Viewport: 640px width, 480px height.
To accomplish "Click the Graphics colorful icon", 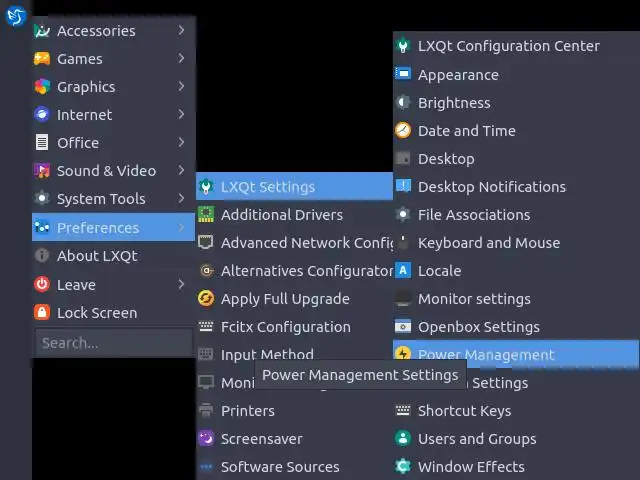I will (x=42, y=87).
